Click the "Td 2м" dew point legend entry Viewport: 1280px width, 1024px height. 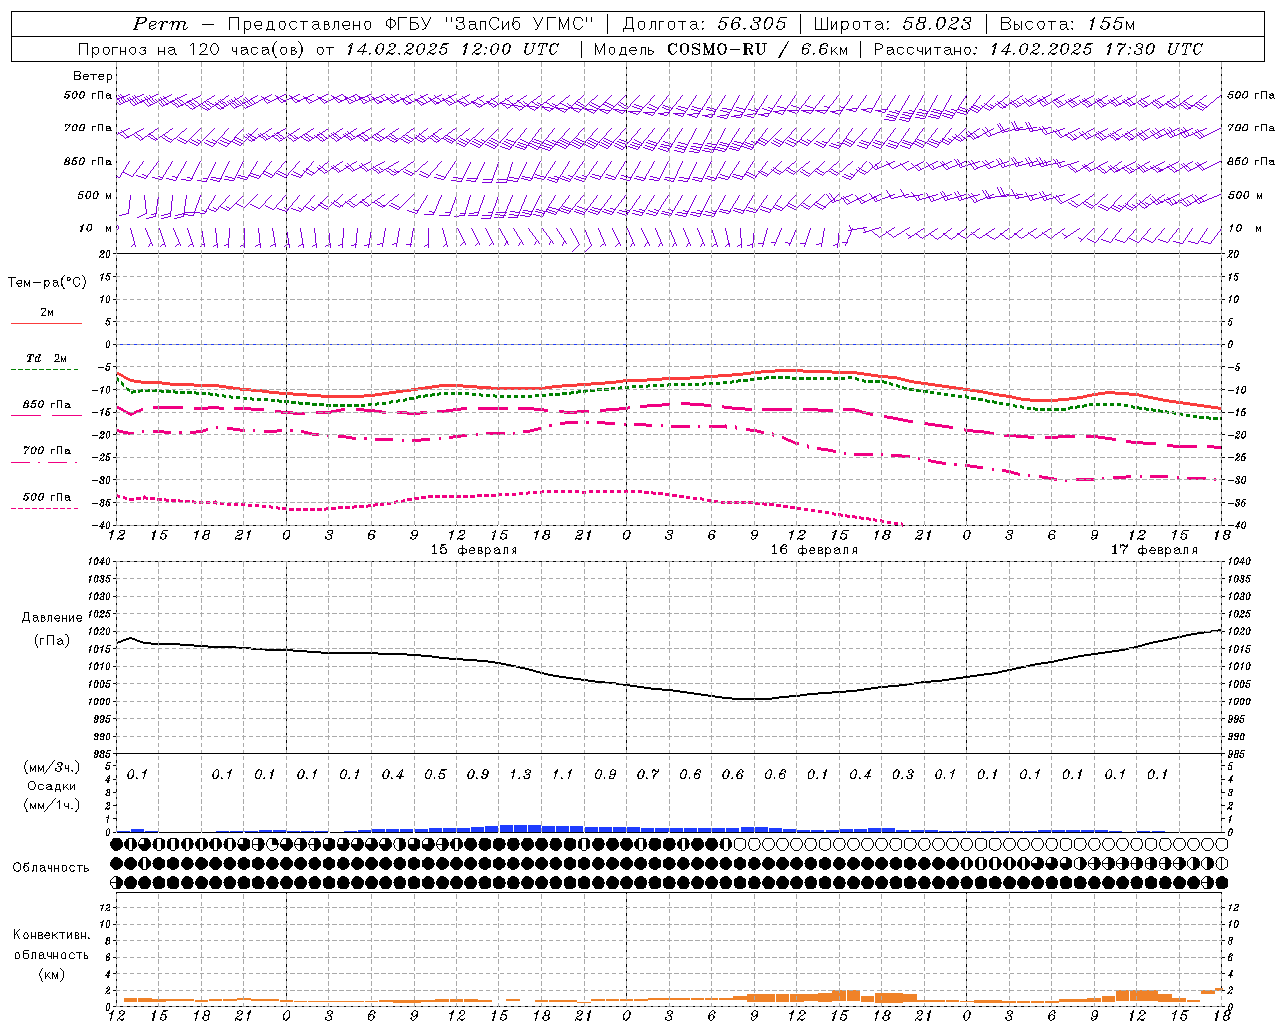pyautogui.click(x=47, y=358)
